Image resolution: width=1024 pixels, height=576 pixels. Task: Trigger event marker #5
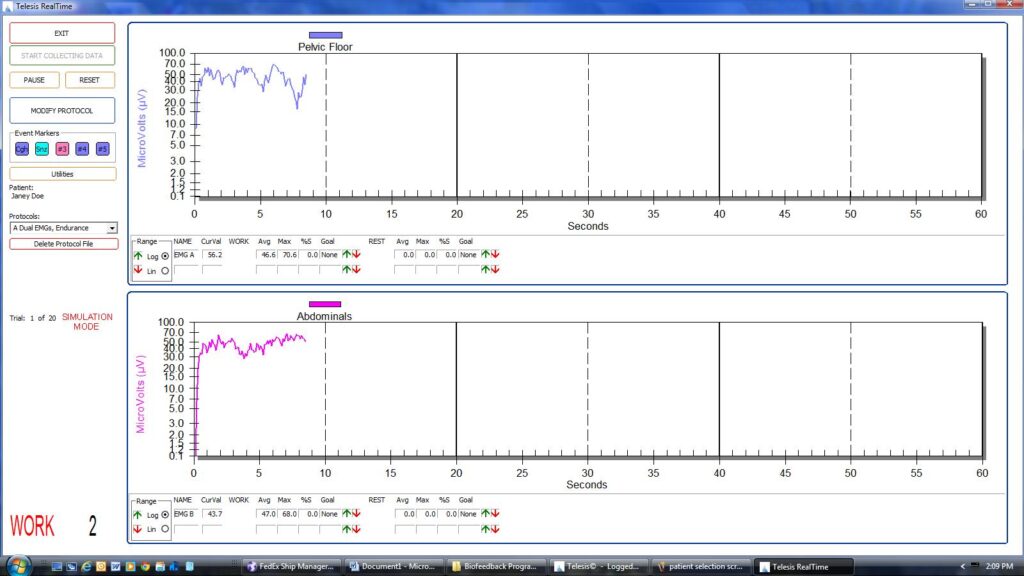[x=101, y=148]
